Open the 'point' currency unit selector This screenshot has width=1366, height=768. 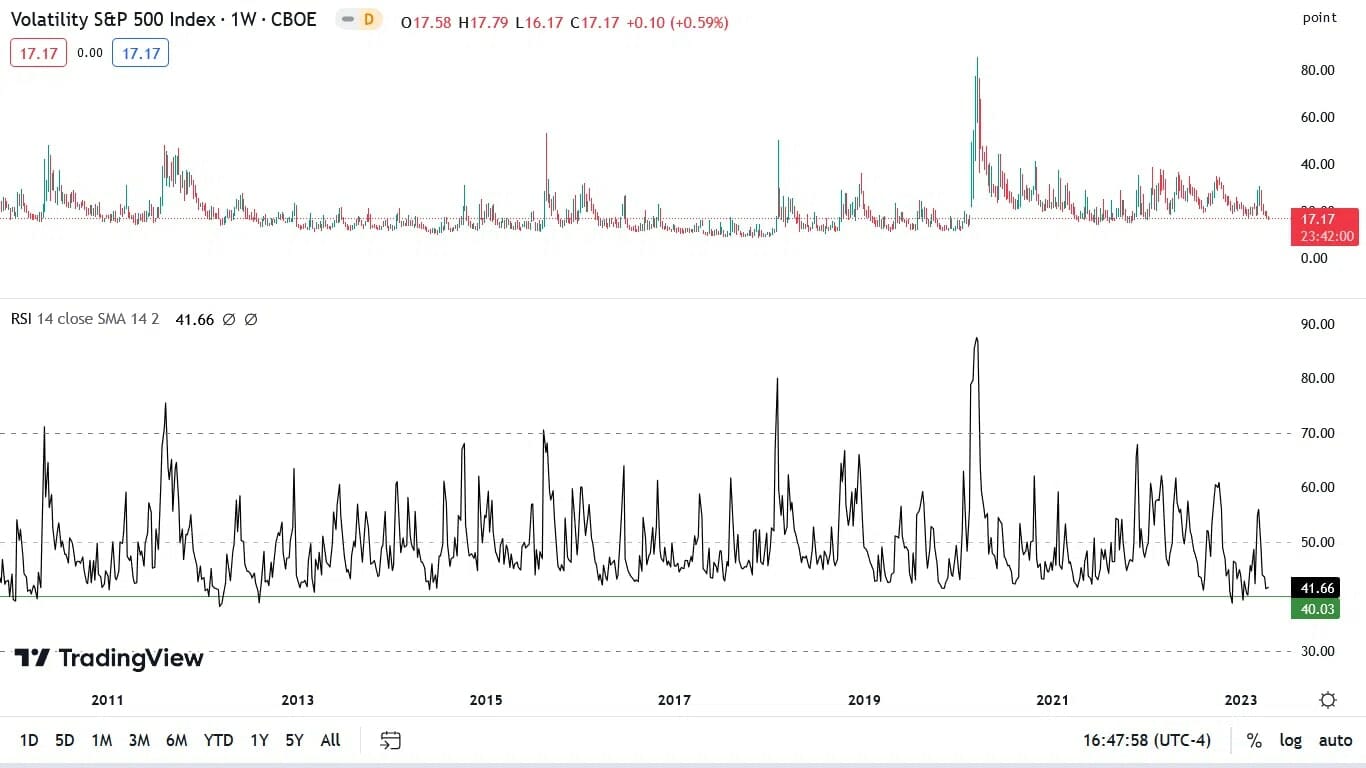click(x=1320, y=18)
